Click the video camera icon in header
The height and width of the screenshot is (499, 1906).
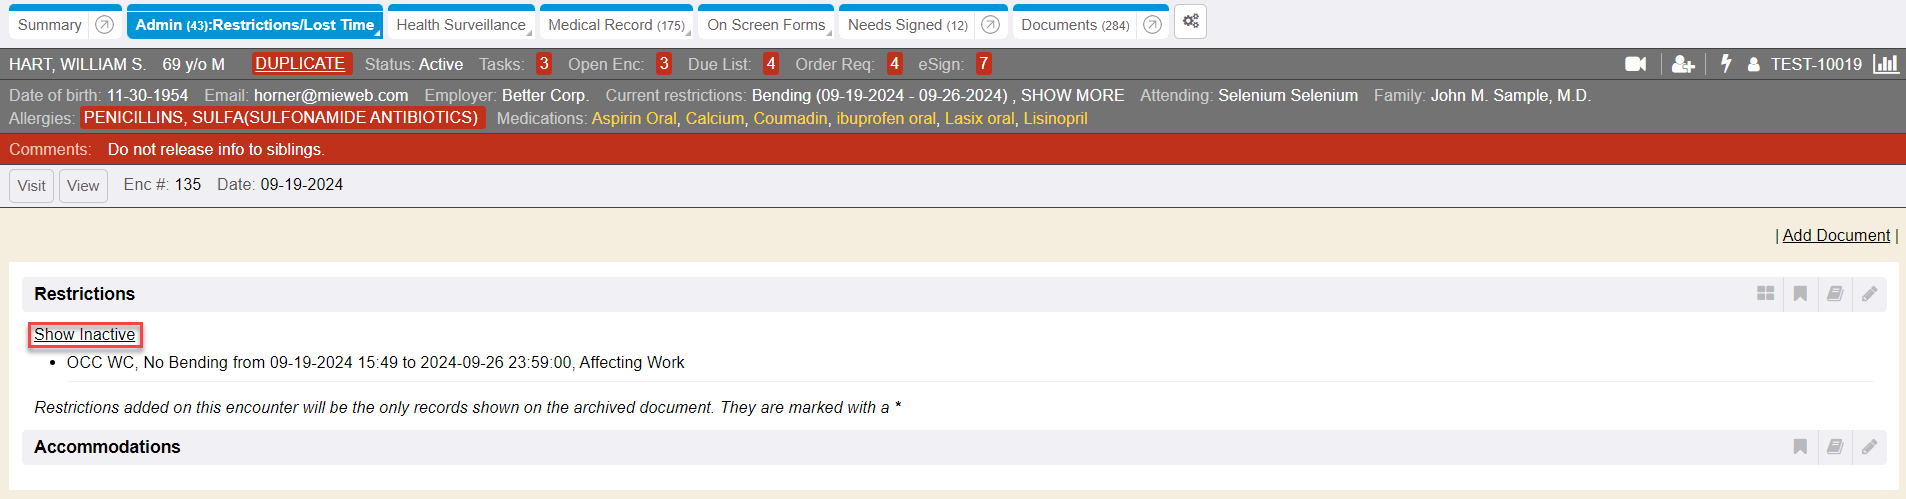(1635, 64)
